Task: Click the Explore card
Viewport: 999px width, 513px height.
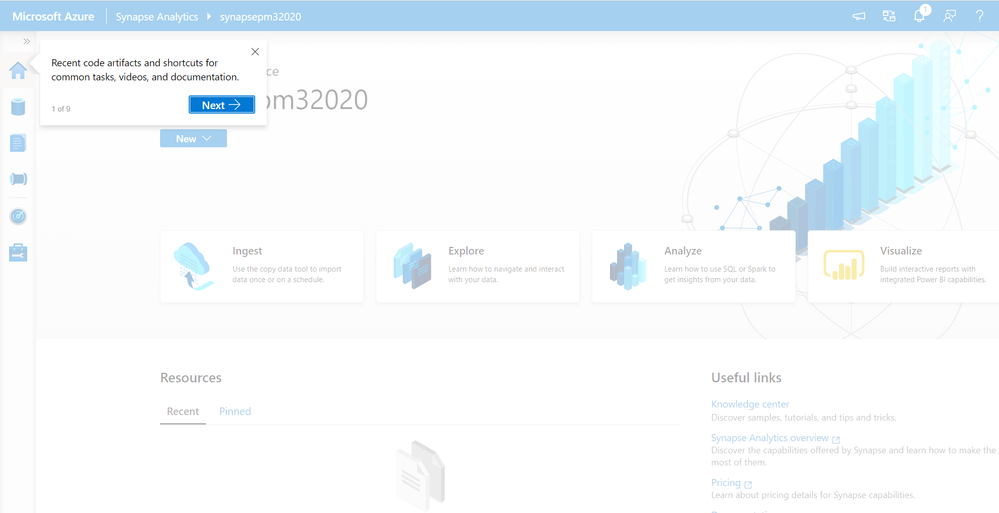Action: [478, 266]
